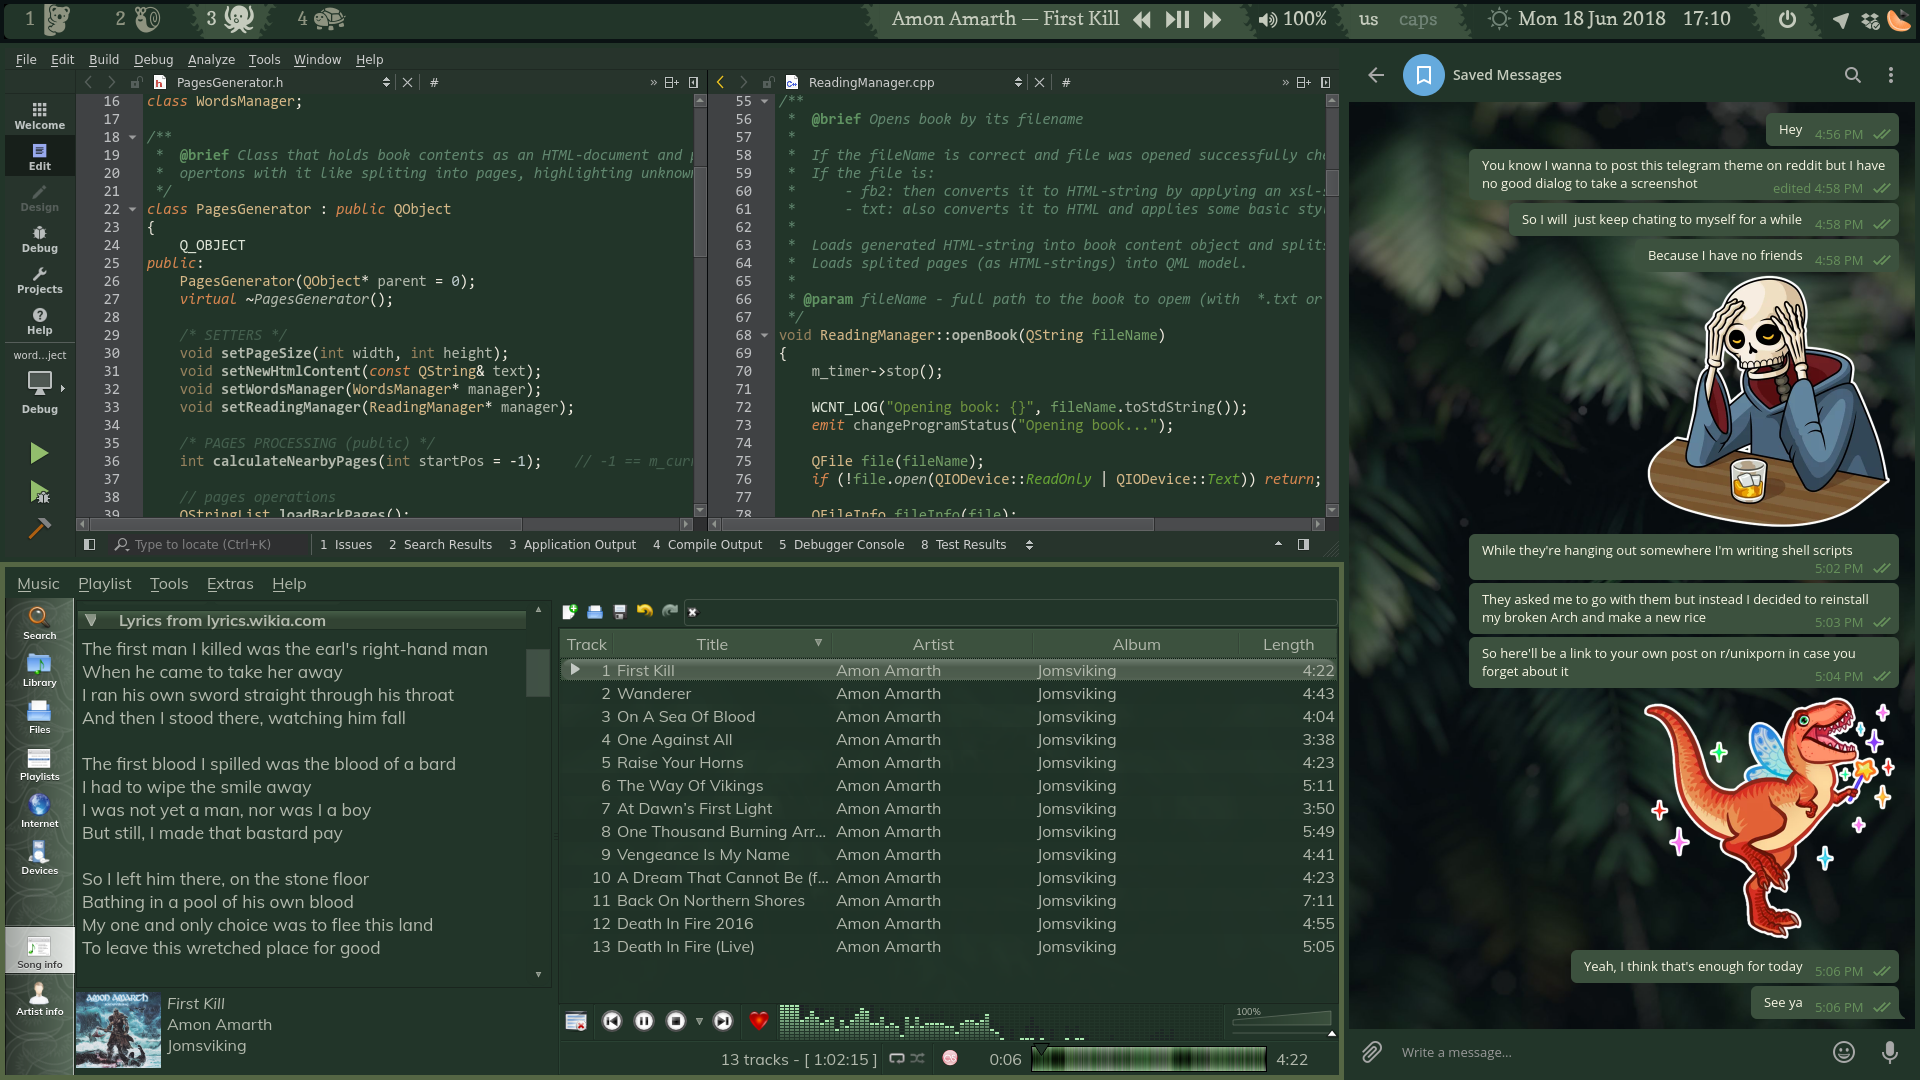Open stop button dropdown arrow
Screen dimensions: 1920x1080
pos(699,1021)
